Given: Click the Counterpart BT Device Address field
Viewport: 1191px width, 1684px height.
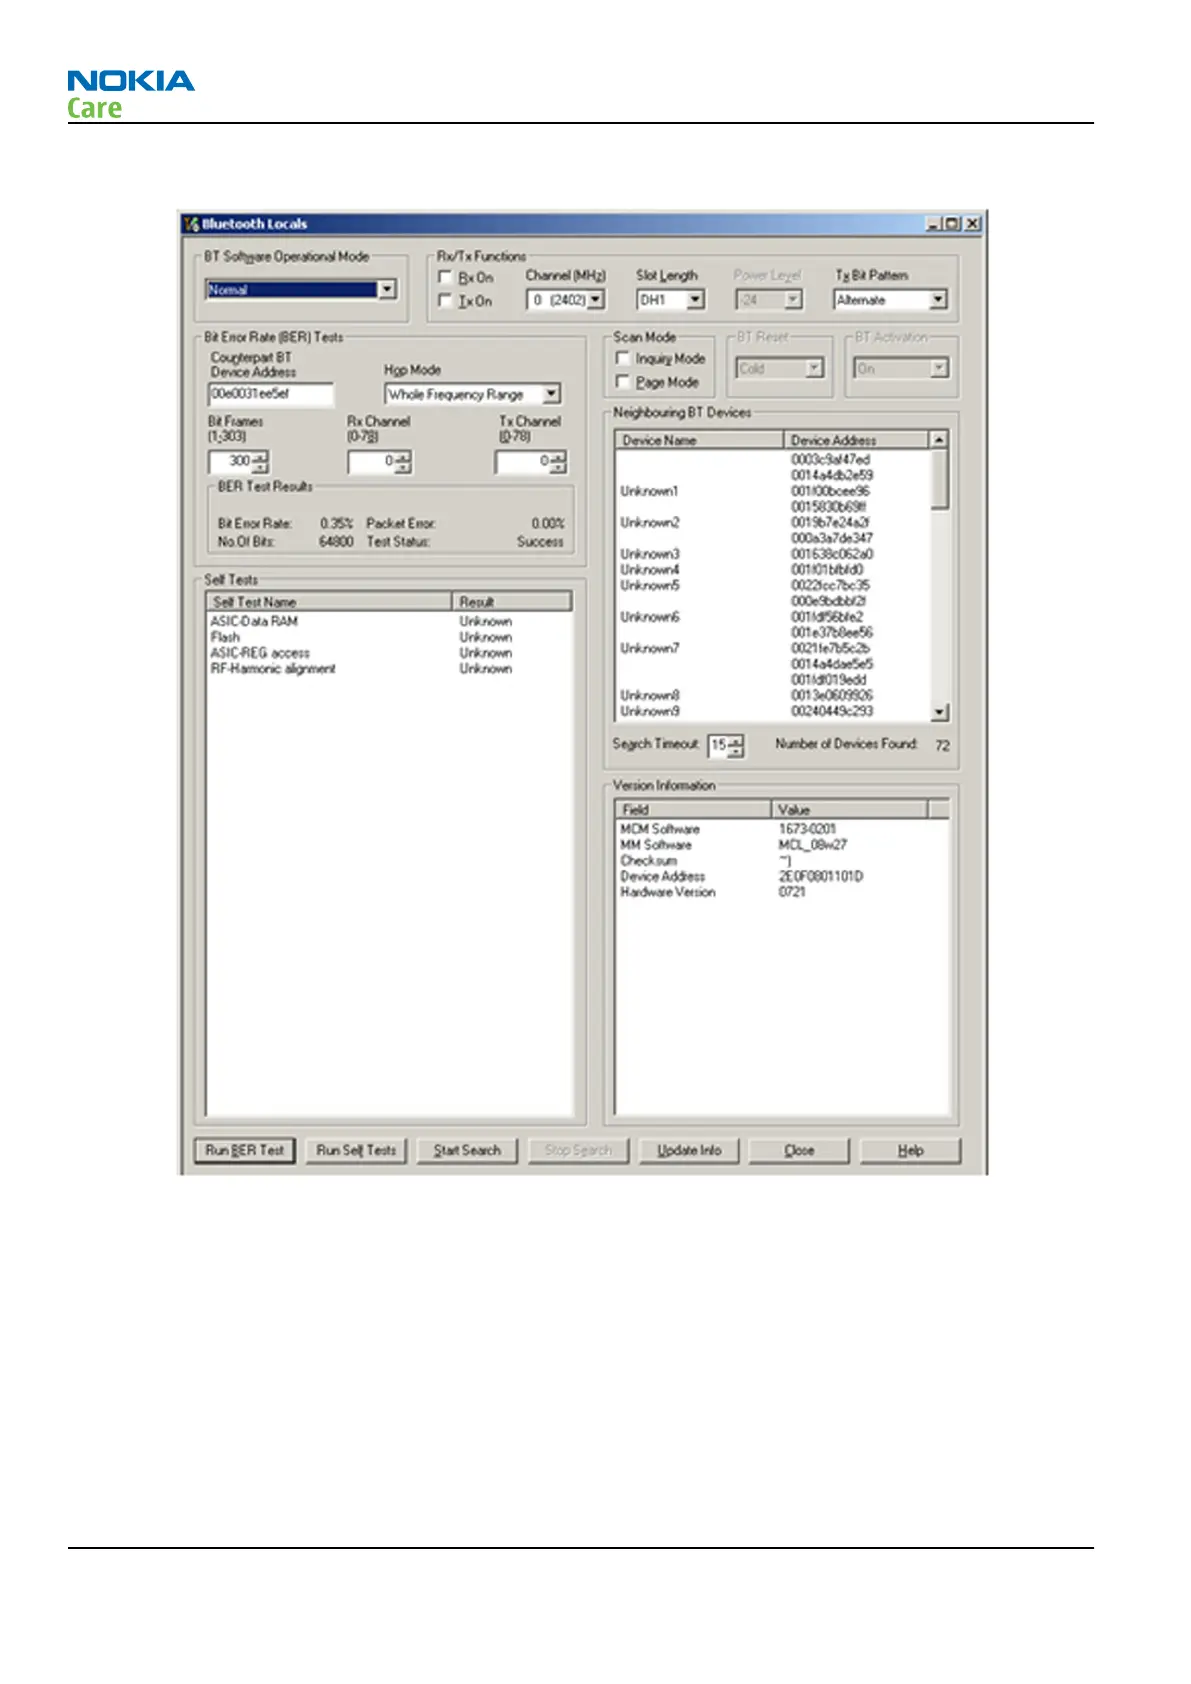Looking at the screenshot, I should tap(271, 394).
